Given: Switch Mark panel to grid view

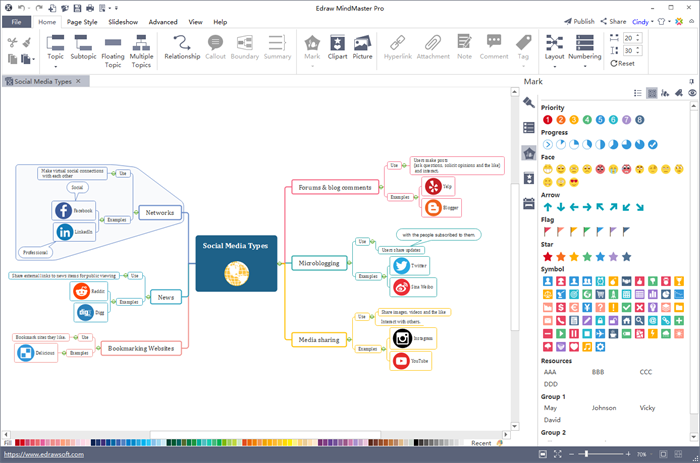Looking at the screenshot, I should click(x=652, y=92).
